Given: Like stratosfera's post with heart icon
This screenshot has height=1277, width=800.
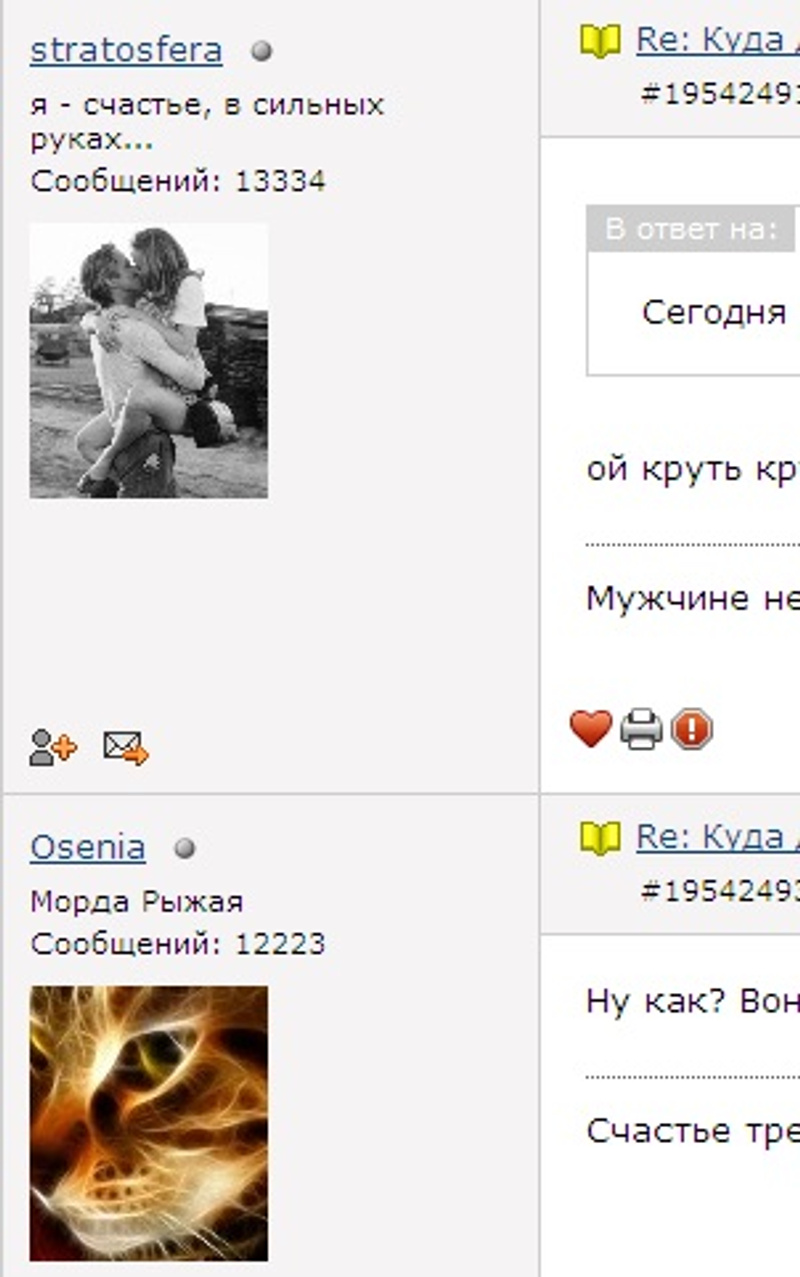Looking at the screenshot, I should [x=590, y=729].
